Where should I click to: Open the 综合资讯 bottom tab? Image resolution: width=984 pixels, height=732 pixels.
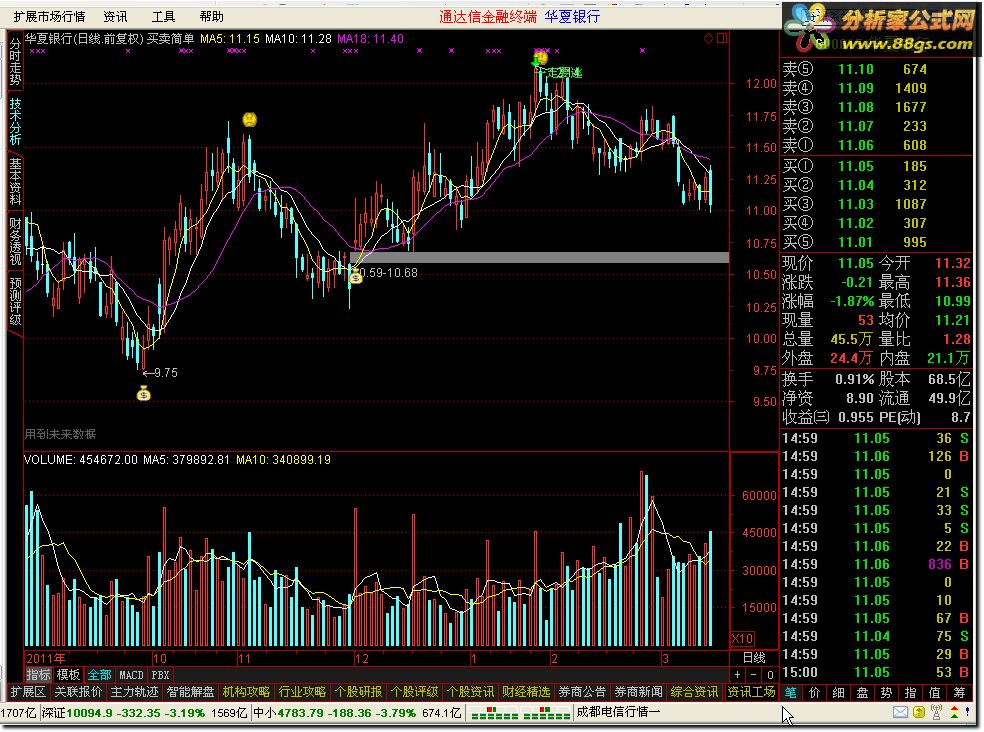pos(694,692)
